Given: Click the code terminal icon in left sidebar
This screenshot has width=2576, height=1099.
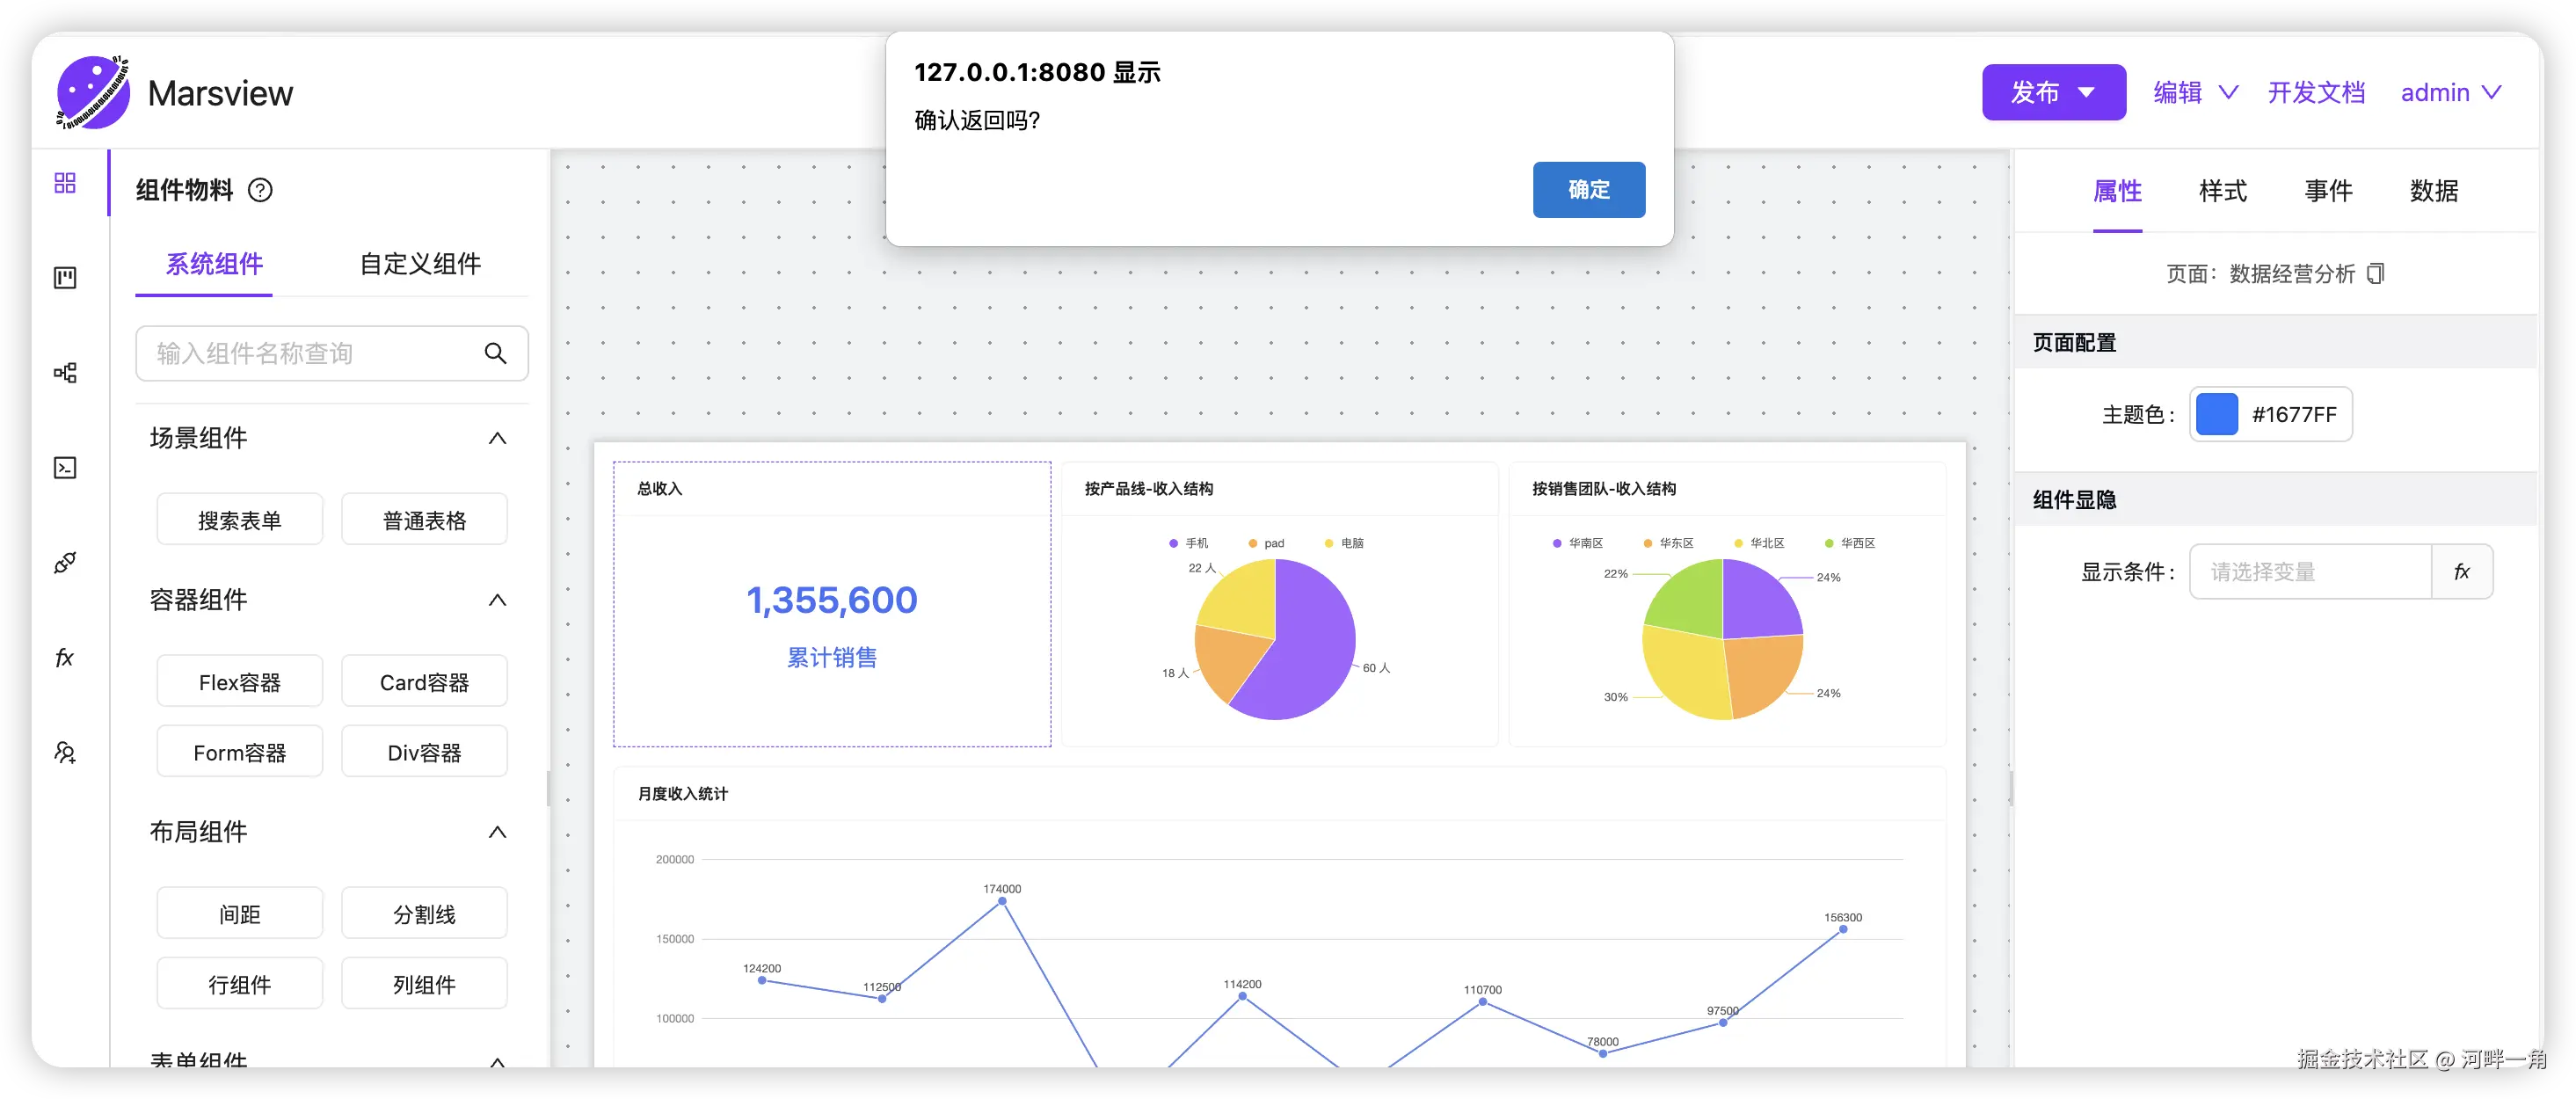Looking at the screenshot, I should pos(65,468).
